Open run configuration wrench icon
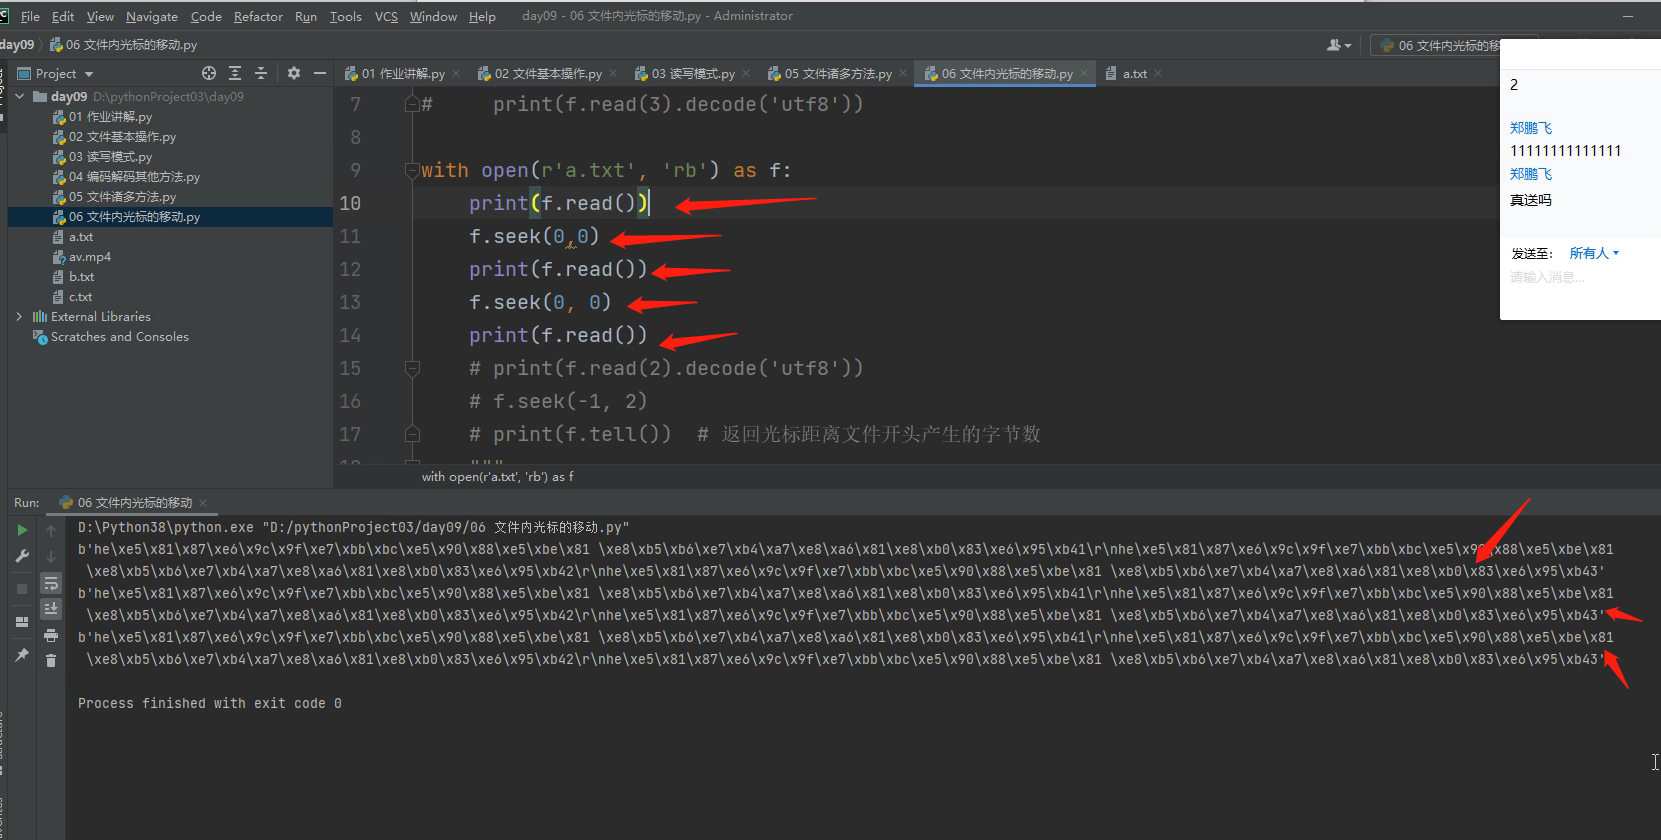This screenshot has height=840, width=1661. point(22,556)
